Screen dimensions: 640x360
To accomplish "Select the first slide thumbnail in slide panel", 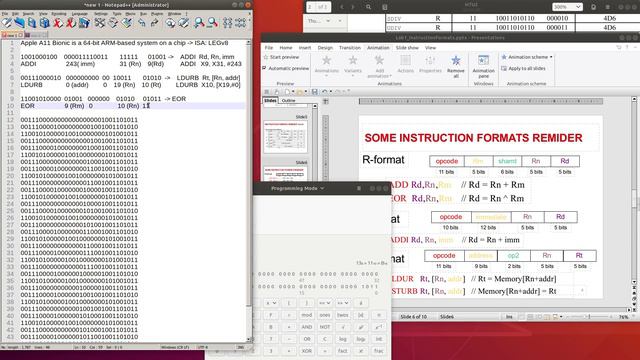I will click(285, 137).
